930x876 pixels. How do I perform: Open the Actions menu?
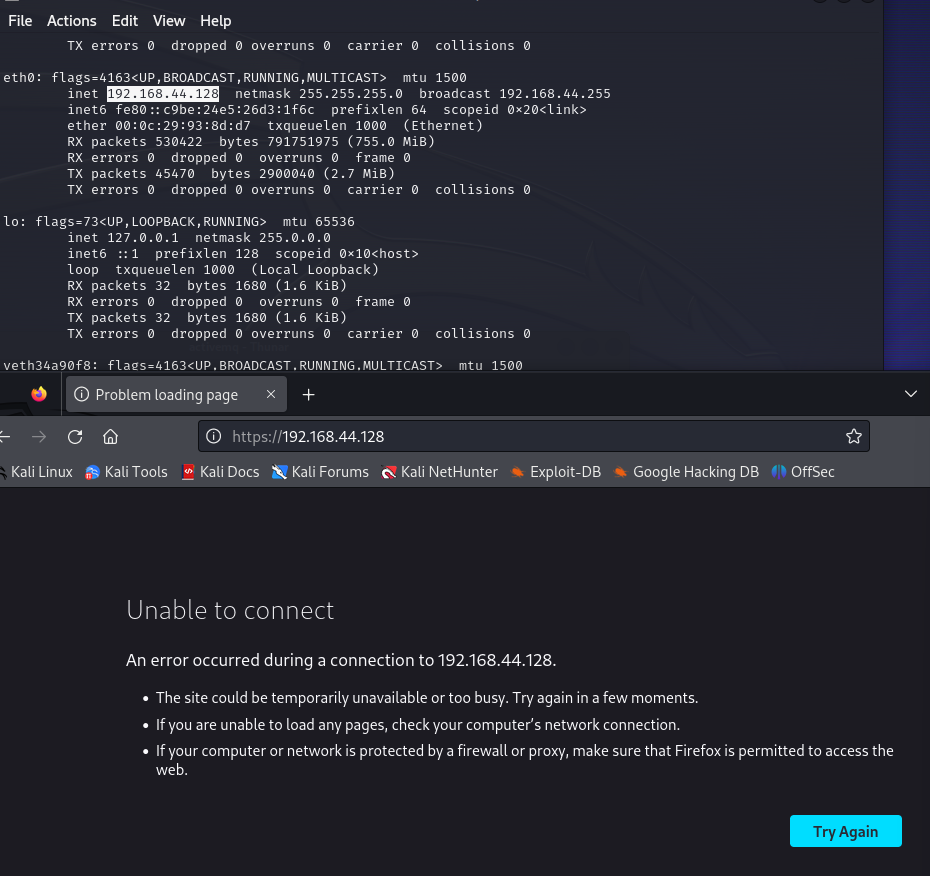point(71,20)
